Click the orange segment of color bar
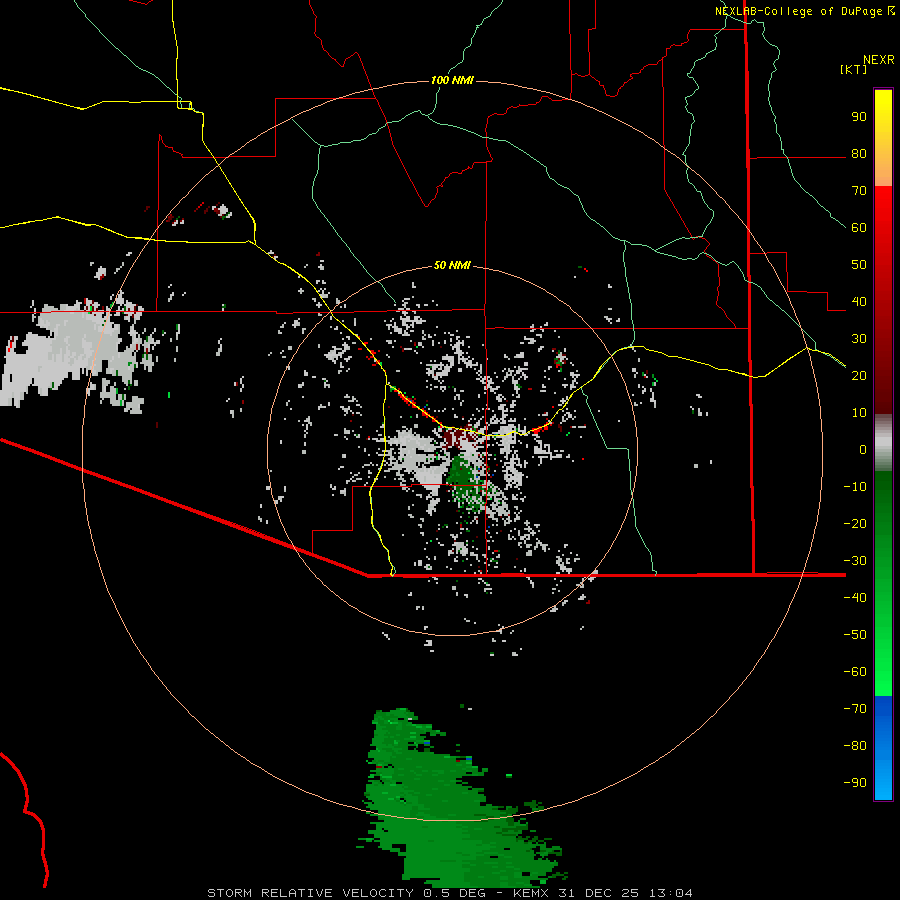Image resolution: width=900 pixels, height=900 pixels. click(883, 169)
